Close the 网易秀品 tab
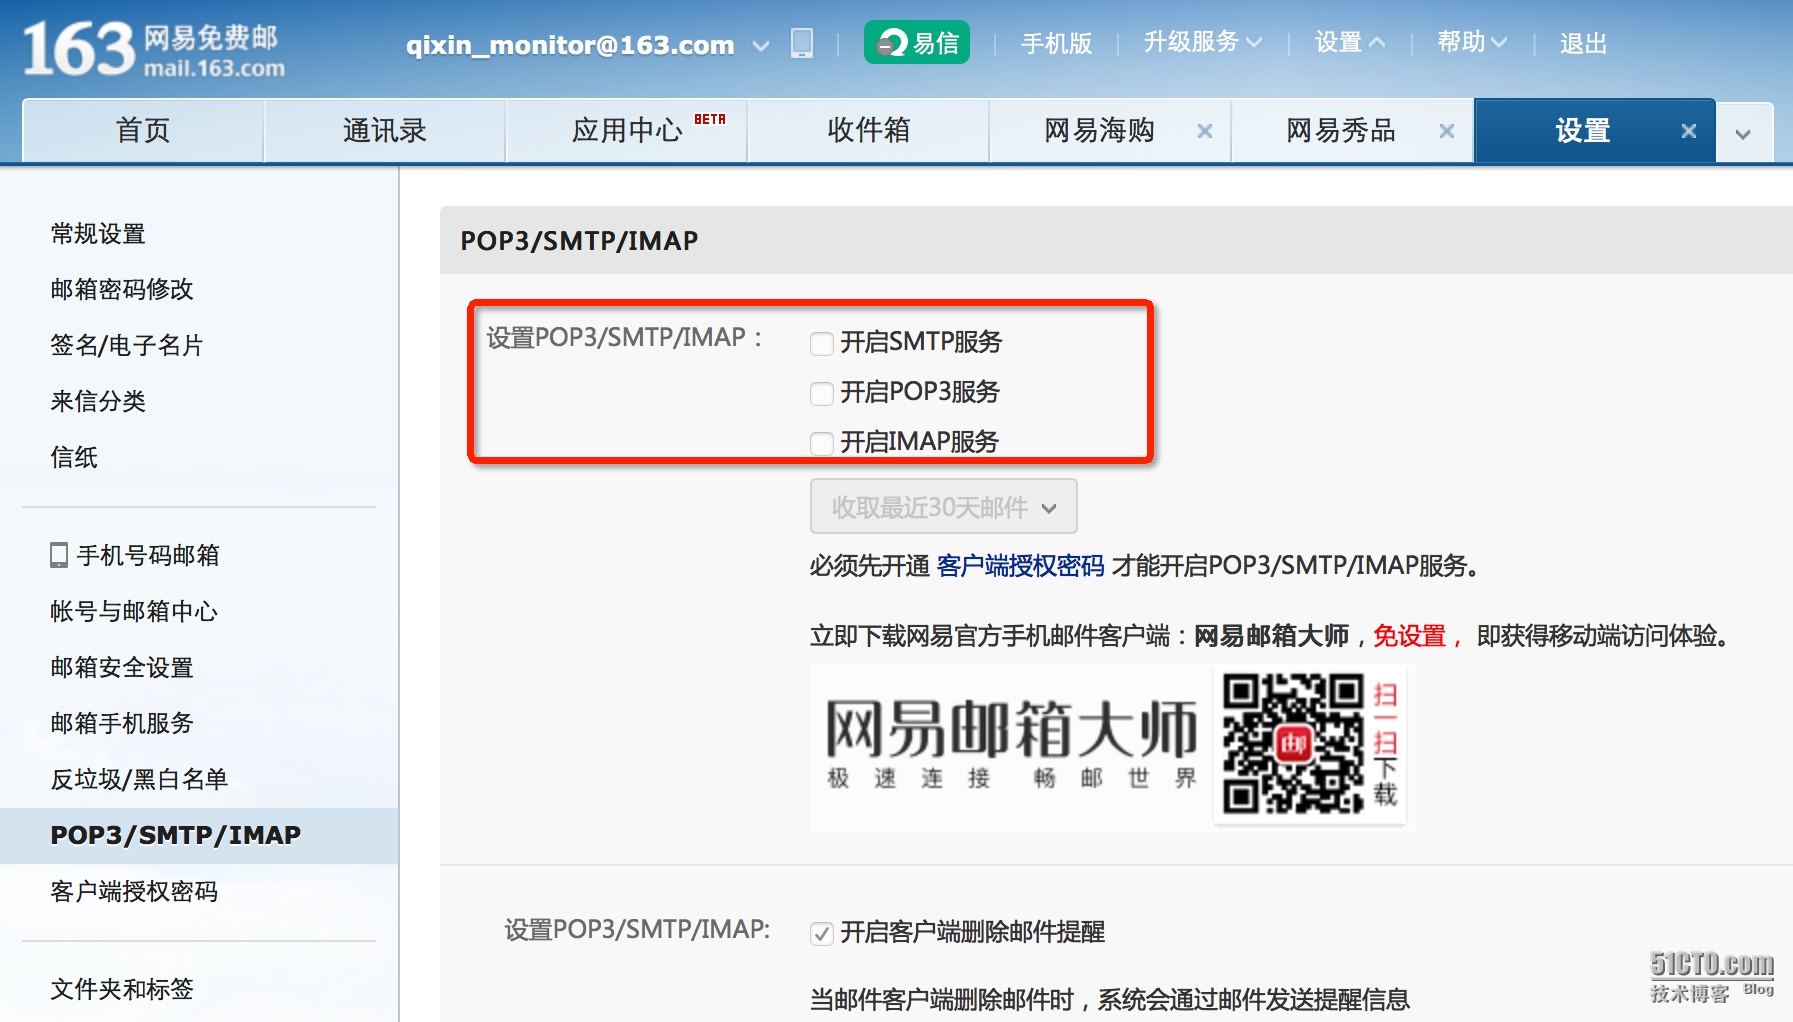Viewport: 1793px width, 1022px height. [1447, 131]
